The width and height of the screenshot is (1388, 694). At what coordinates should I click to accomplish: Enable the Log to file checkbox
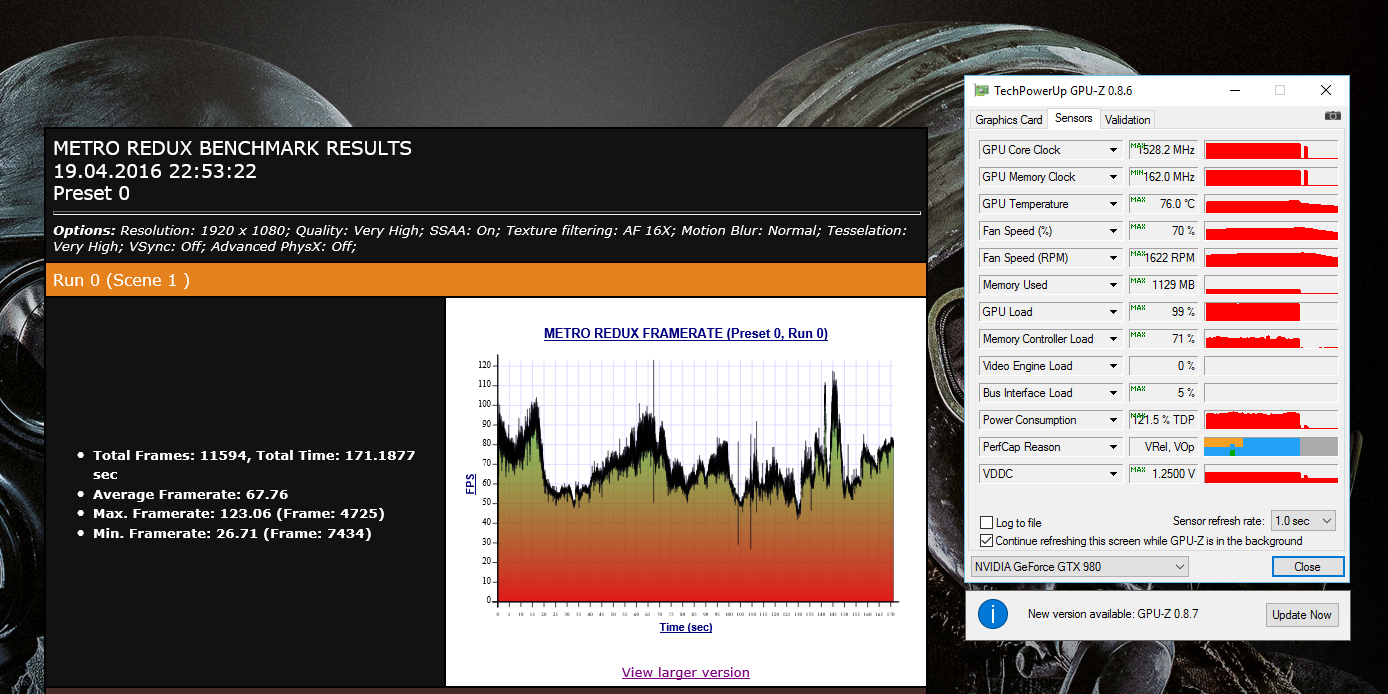tap(988, 523)
